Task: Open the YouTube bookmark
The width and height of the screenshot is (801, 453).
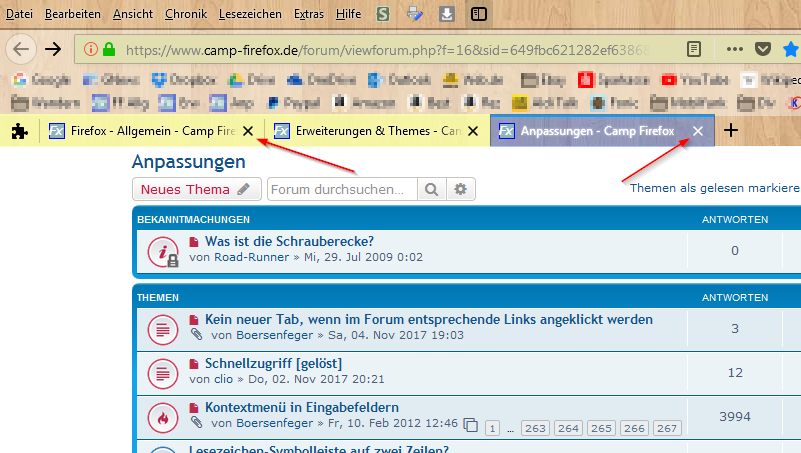Action: [x=695, y=80]
